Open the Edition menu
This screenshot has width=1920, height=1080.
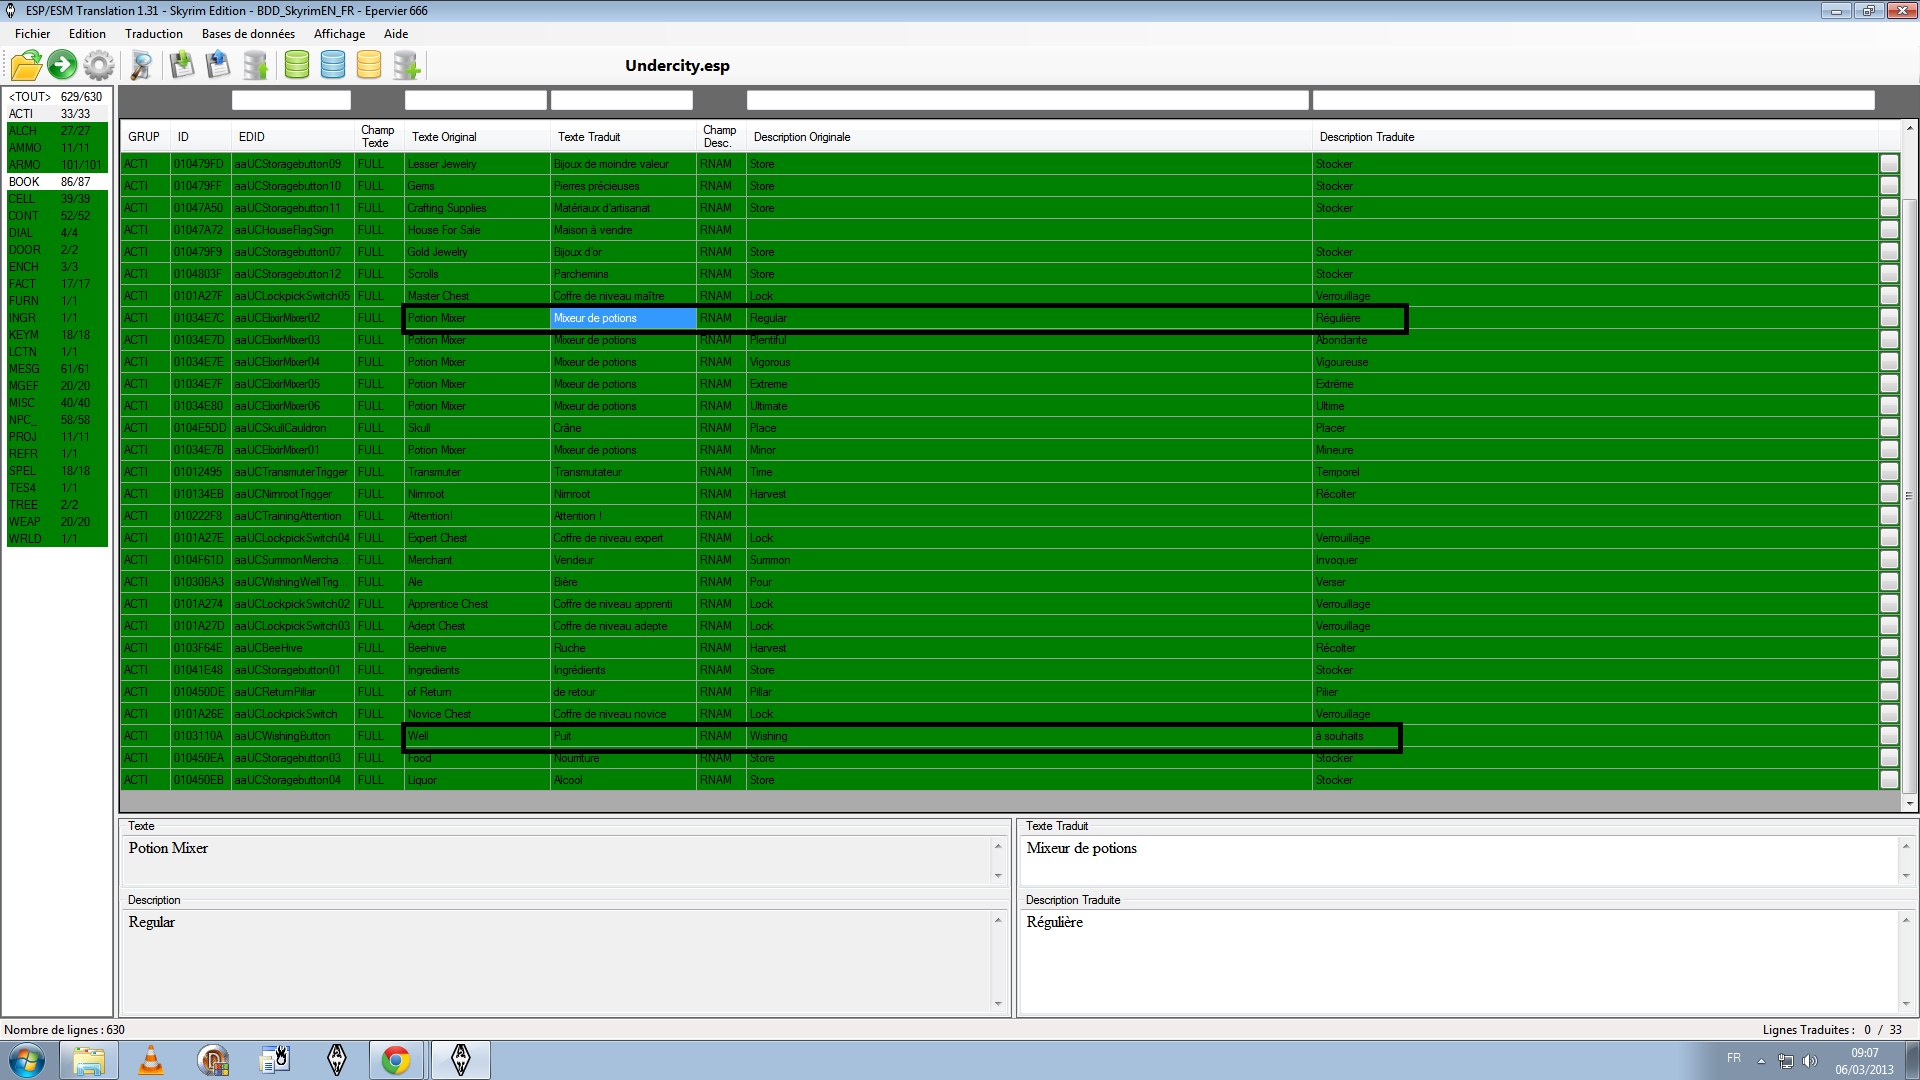87,34
